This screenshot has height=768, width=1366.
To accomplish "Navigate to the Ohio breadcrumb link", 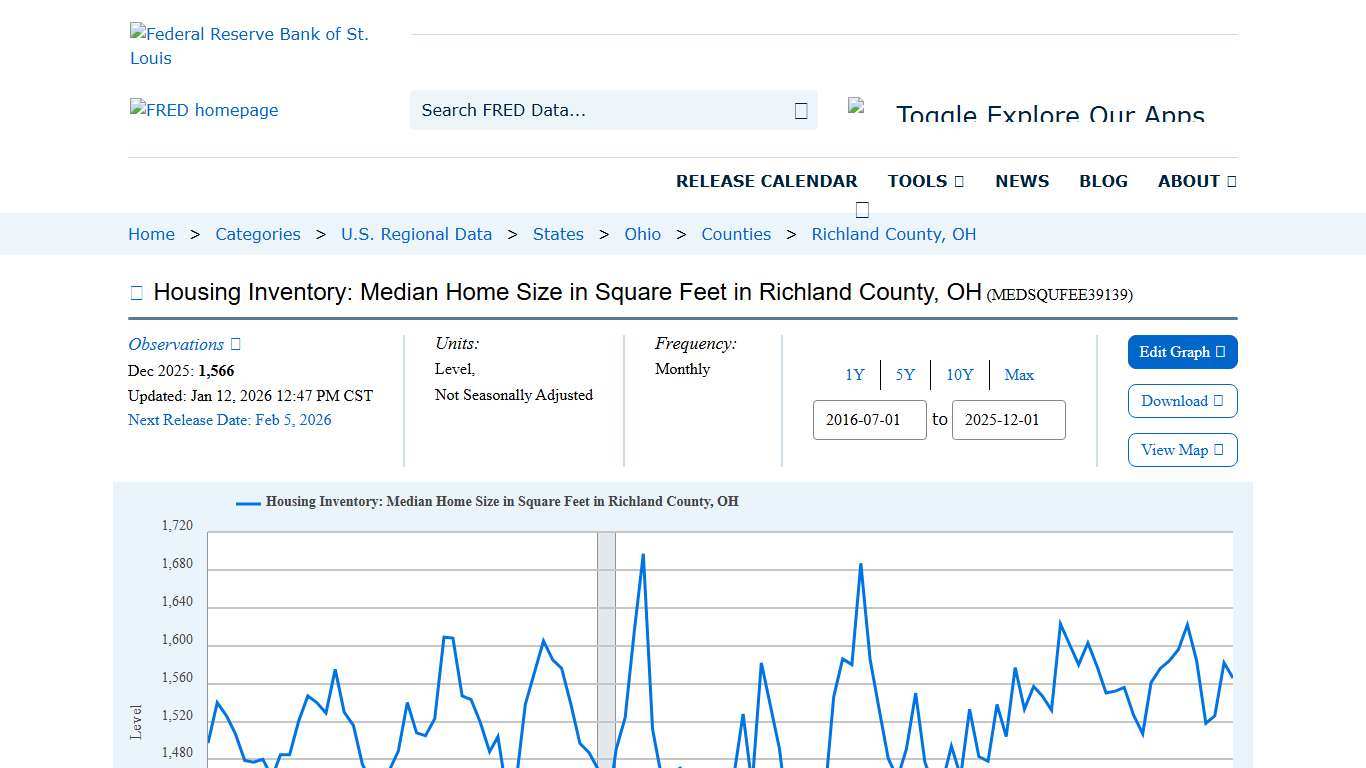I will [642, 234].
